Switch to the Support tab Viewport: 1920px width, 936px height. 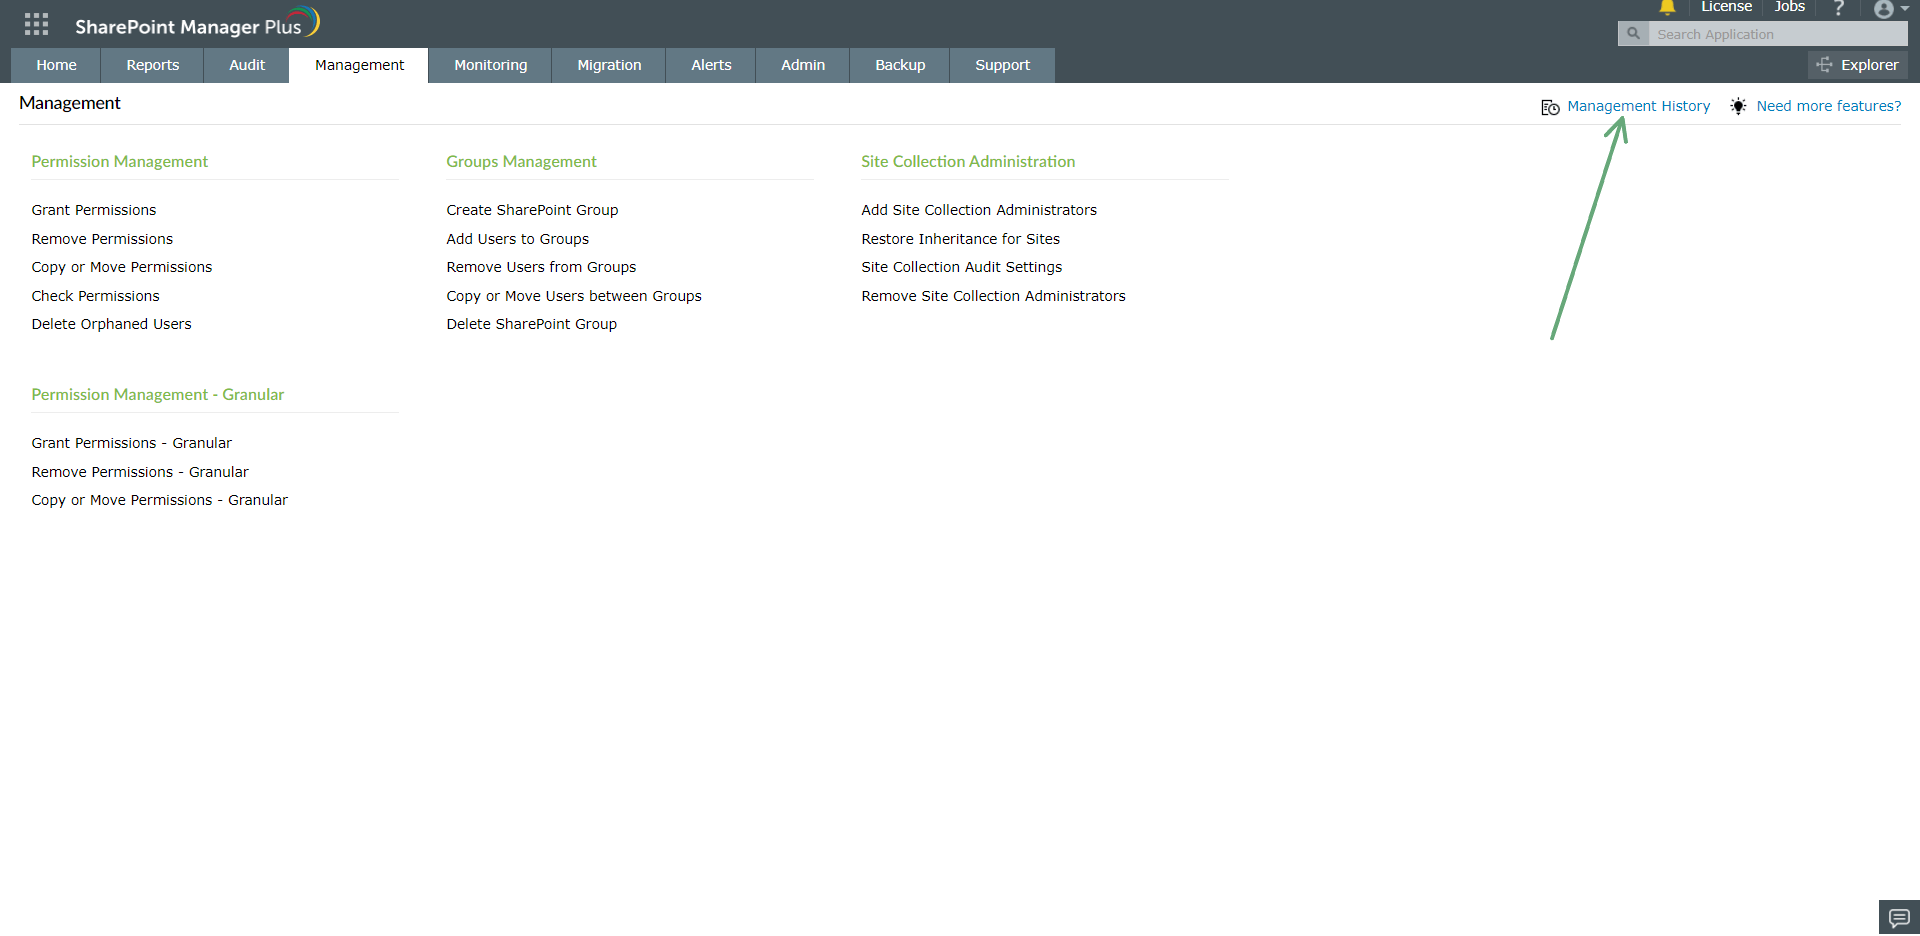[x=1002, y=65]
